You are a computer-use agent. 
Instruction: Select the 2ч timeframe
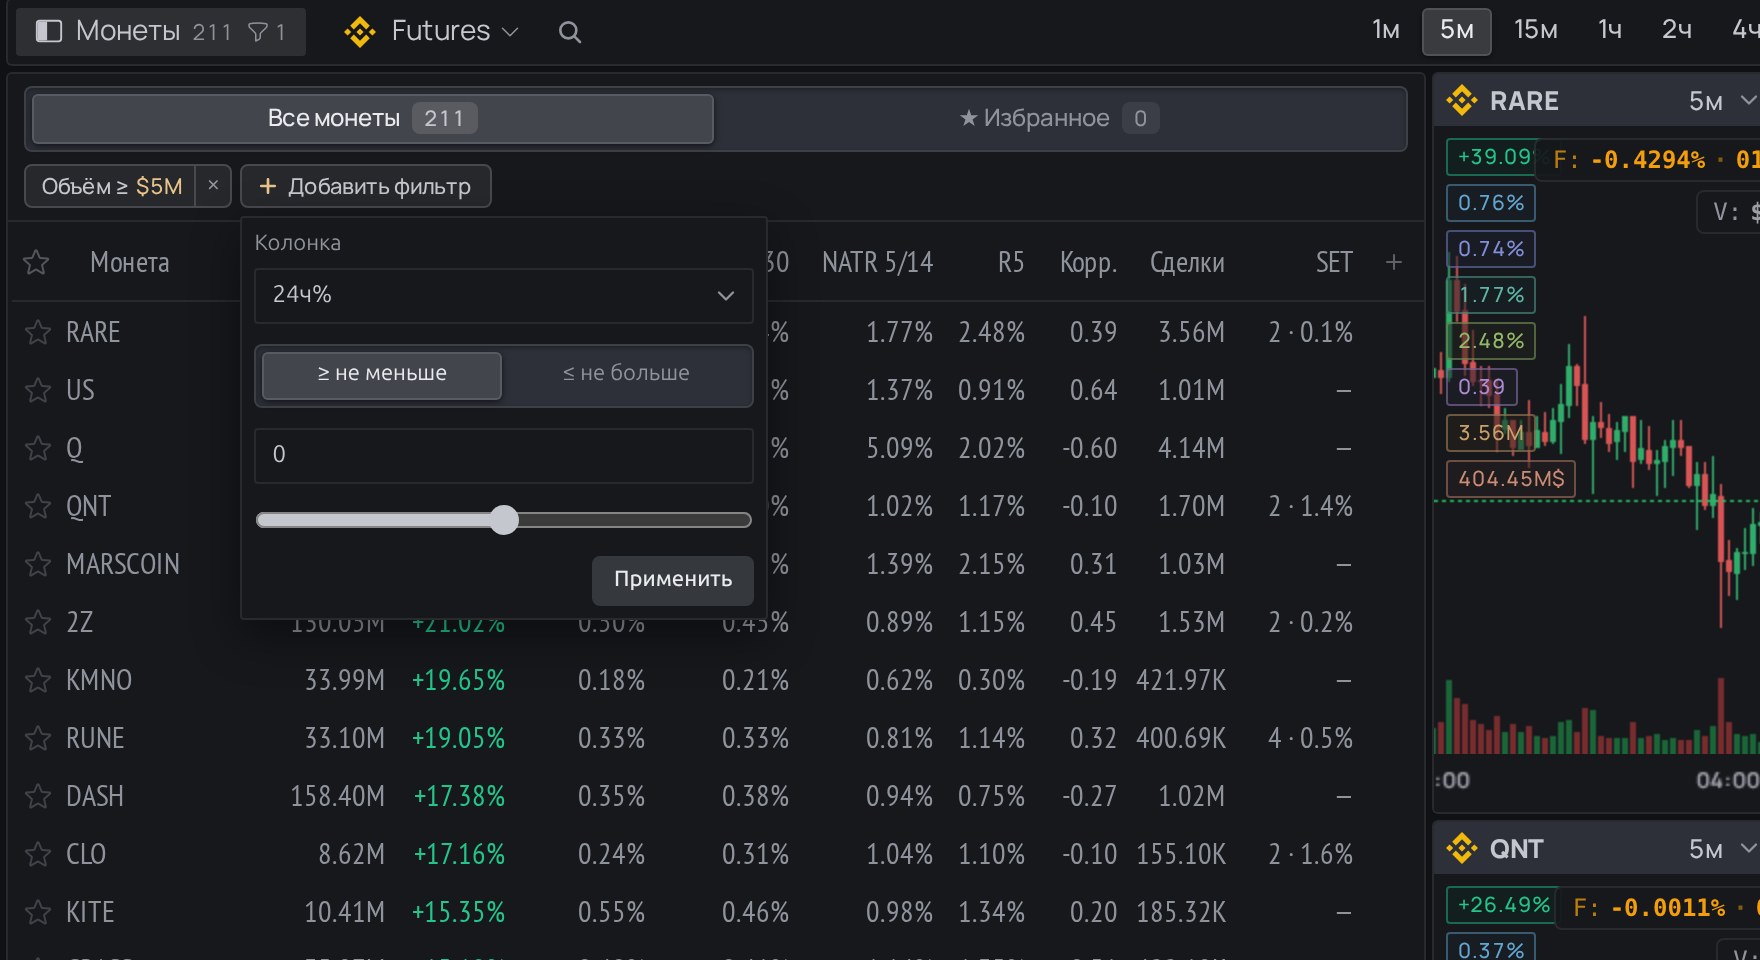pos(1677,31)
